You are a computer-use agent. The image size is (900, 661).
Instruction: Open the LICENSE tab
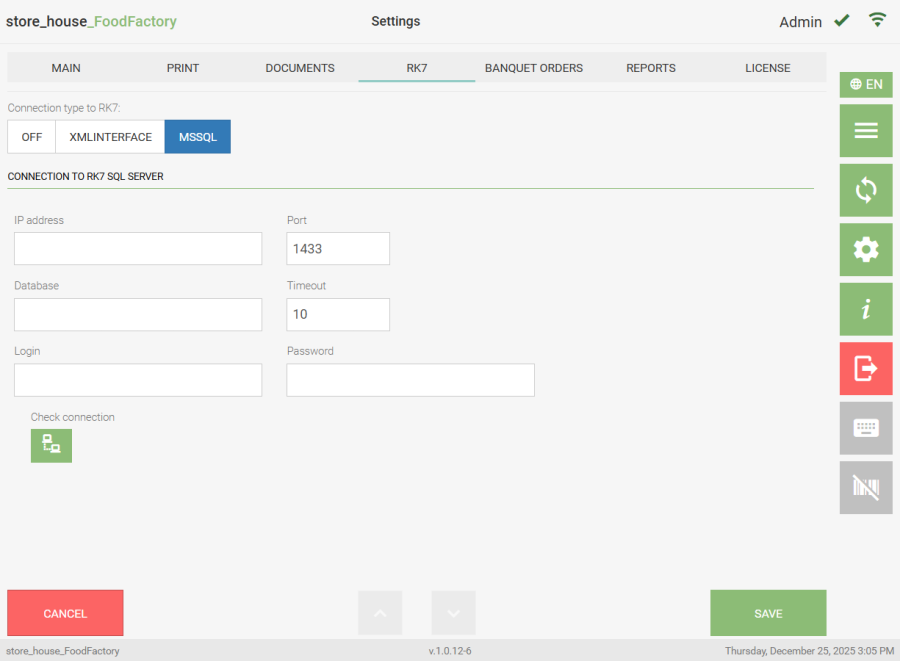[767, 68]
